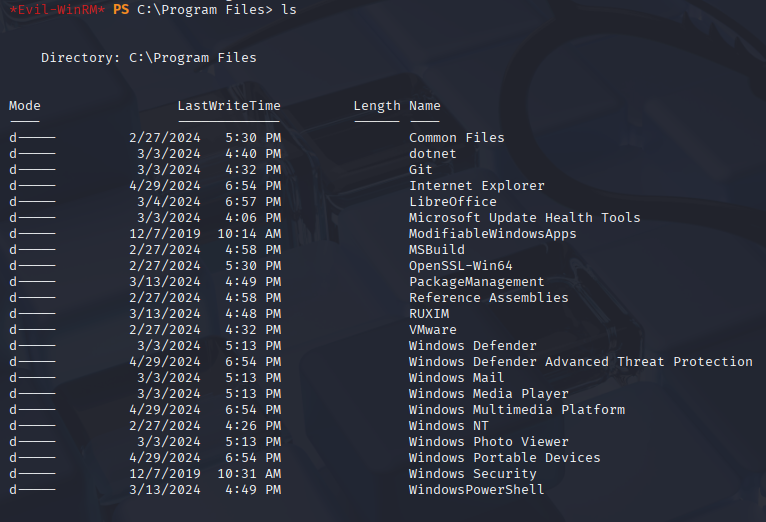The image size is (766, 522).
Task: Select the 'OpenSSL-Win64' directory name
Action: click(461, 266)
